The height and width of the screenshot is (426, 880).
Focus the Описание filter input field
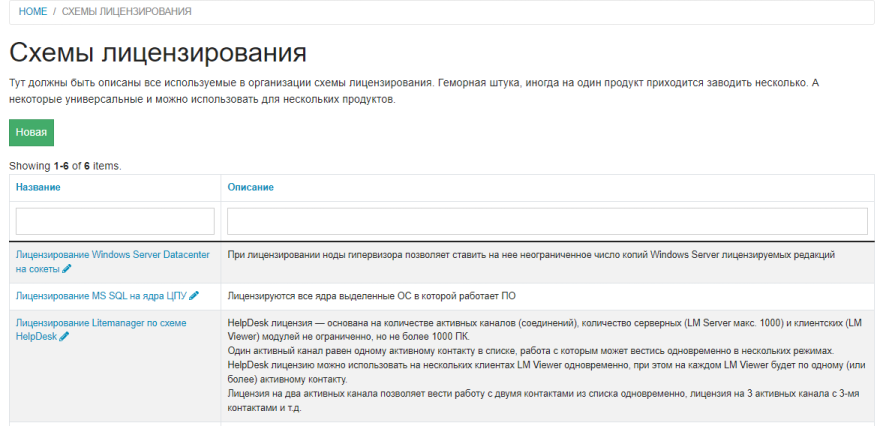coord(547,221)
